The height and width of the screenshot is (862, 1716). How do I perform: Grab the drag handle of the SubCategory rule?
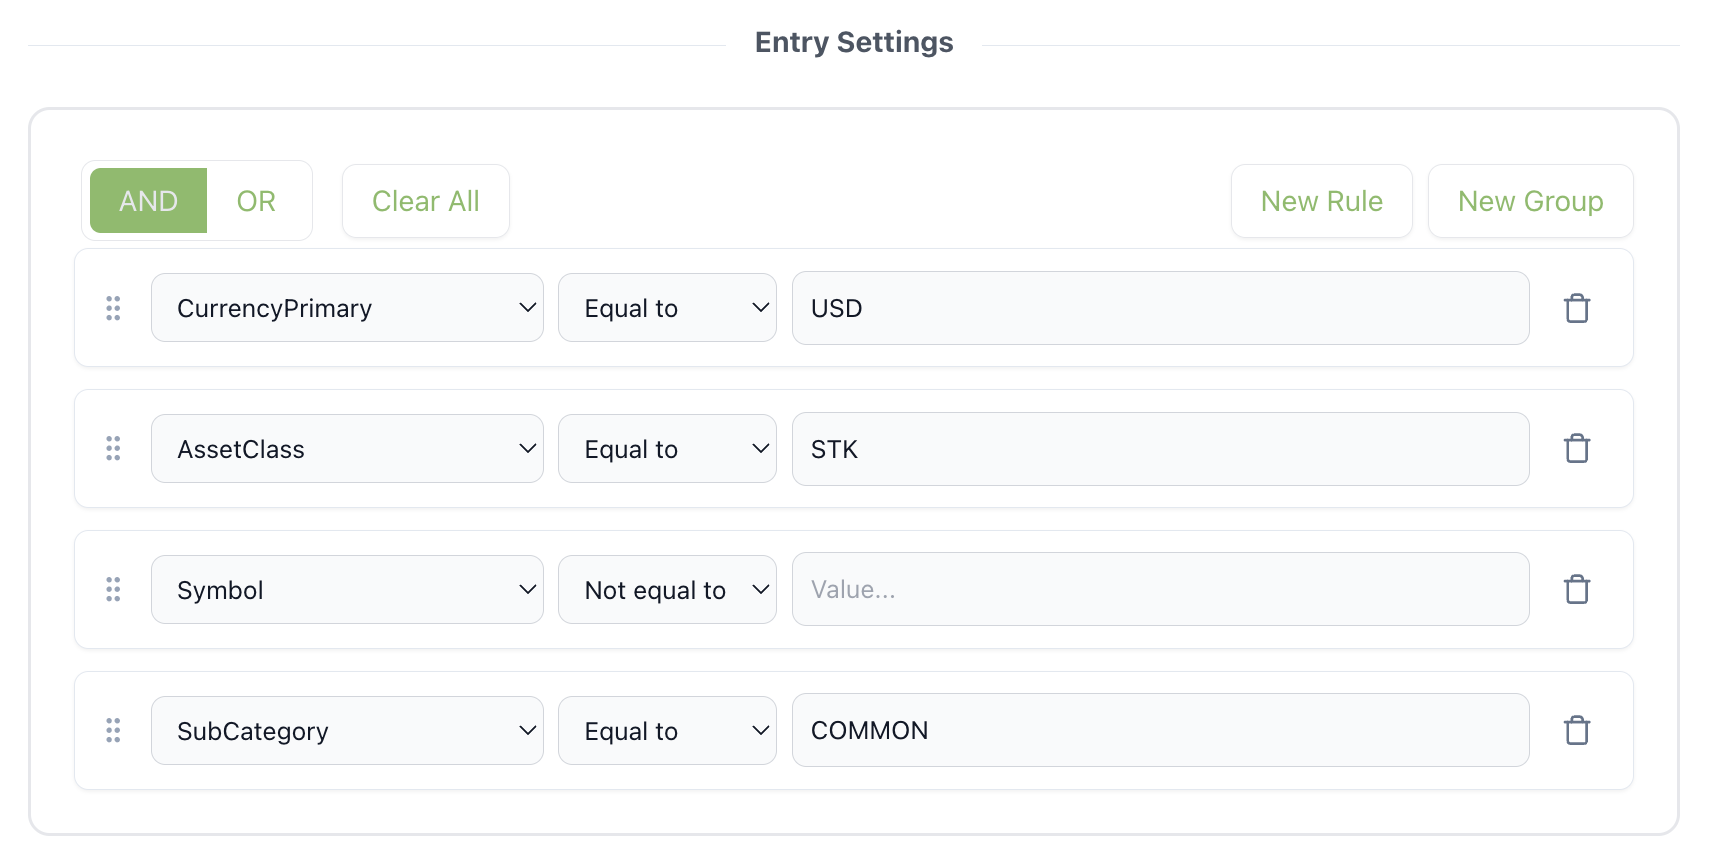(x=113, y=730)
